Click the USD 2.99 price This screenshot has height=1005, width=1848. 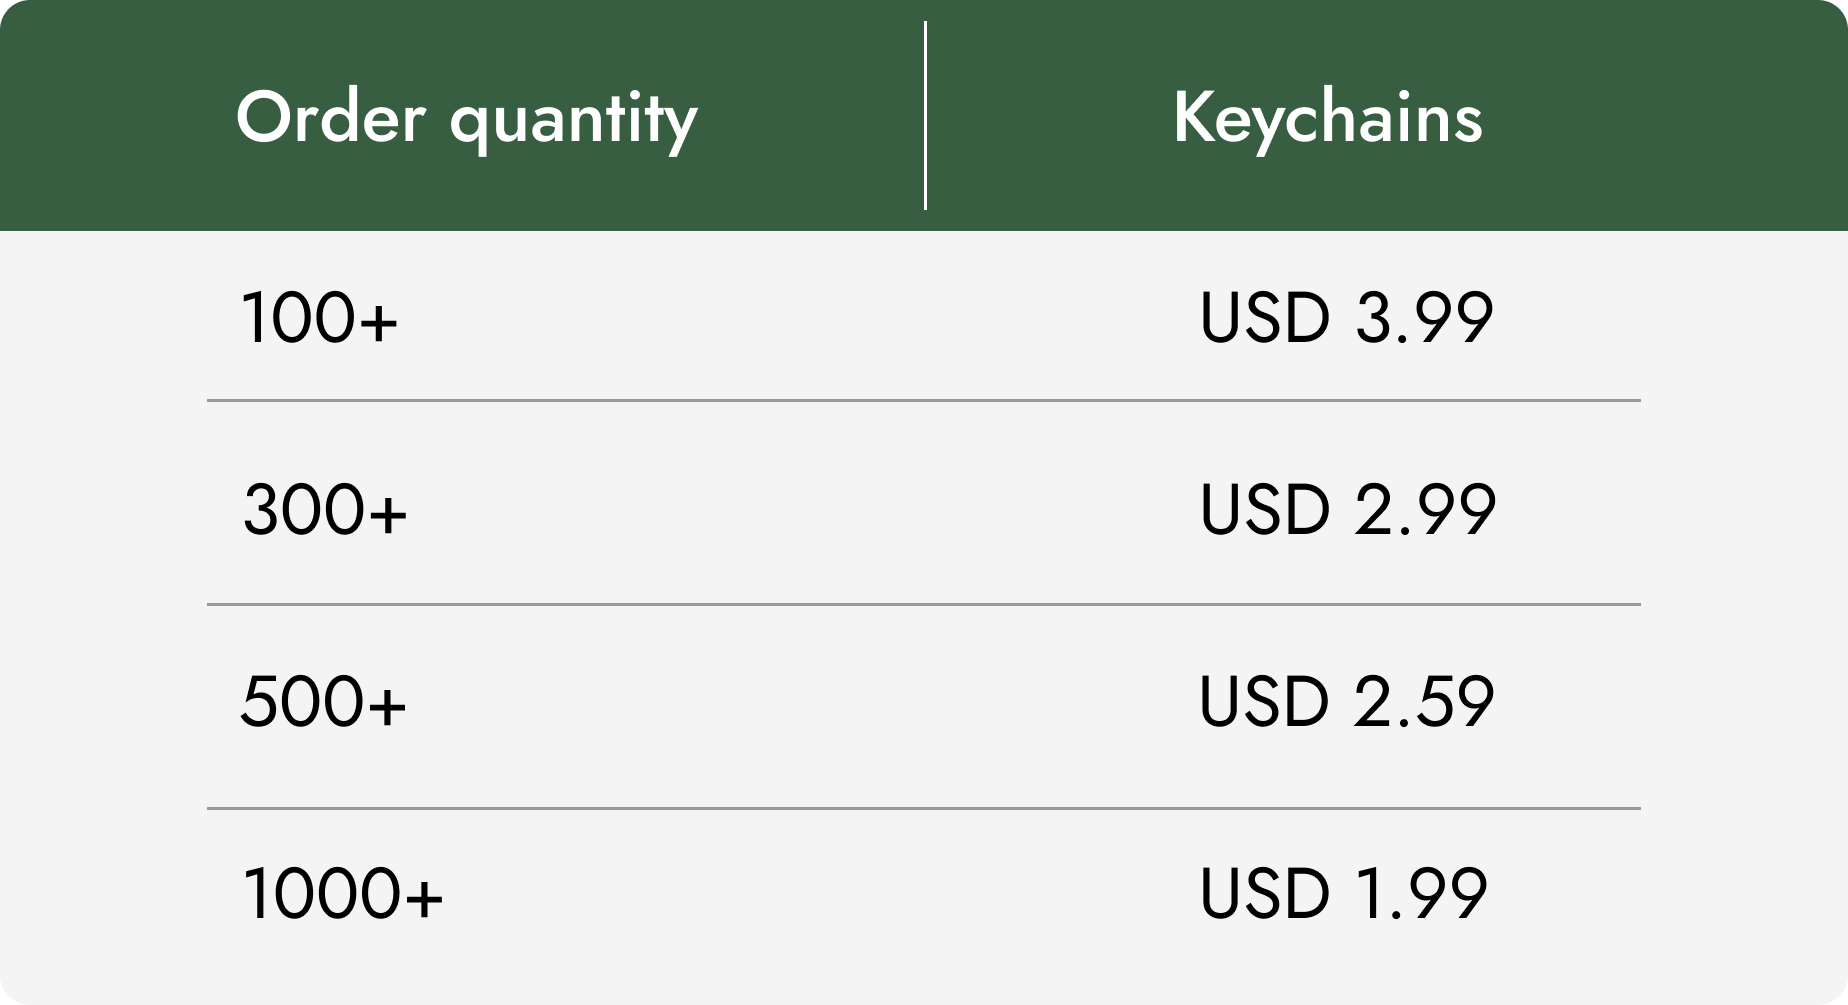coord(1347,510)
